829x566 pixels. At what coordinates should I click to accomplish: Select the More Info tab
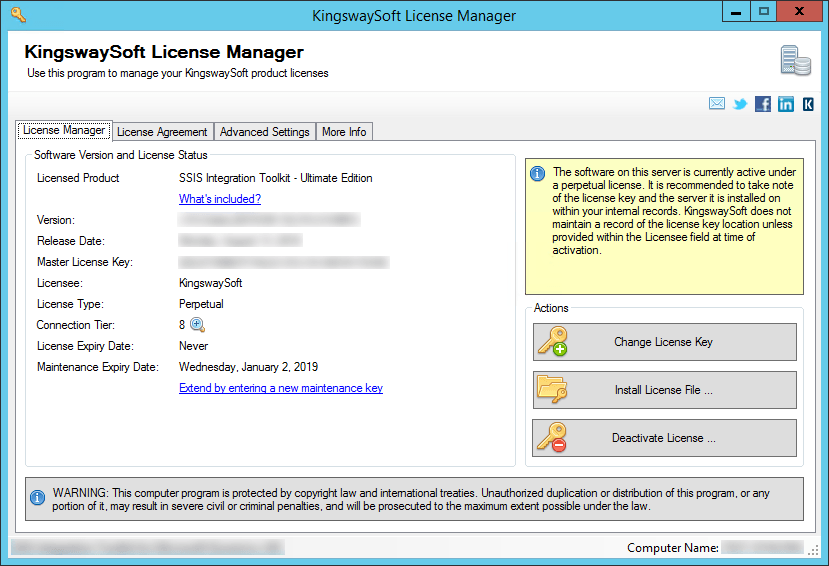pyautogui.click(x=344, y=132)
